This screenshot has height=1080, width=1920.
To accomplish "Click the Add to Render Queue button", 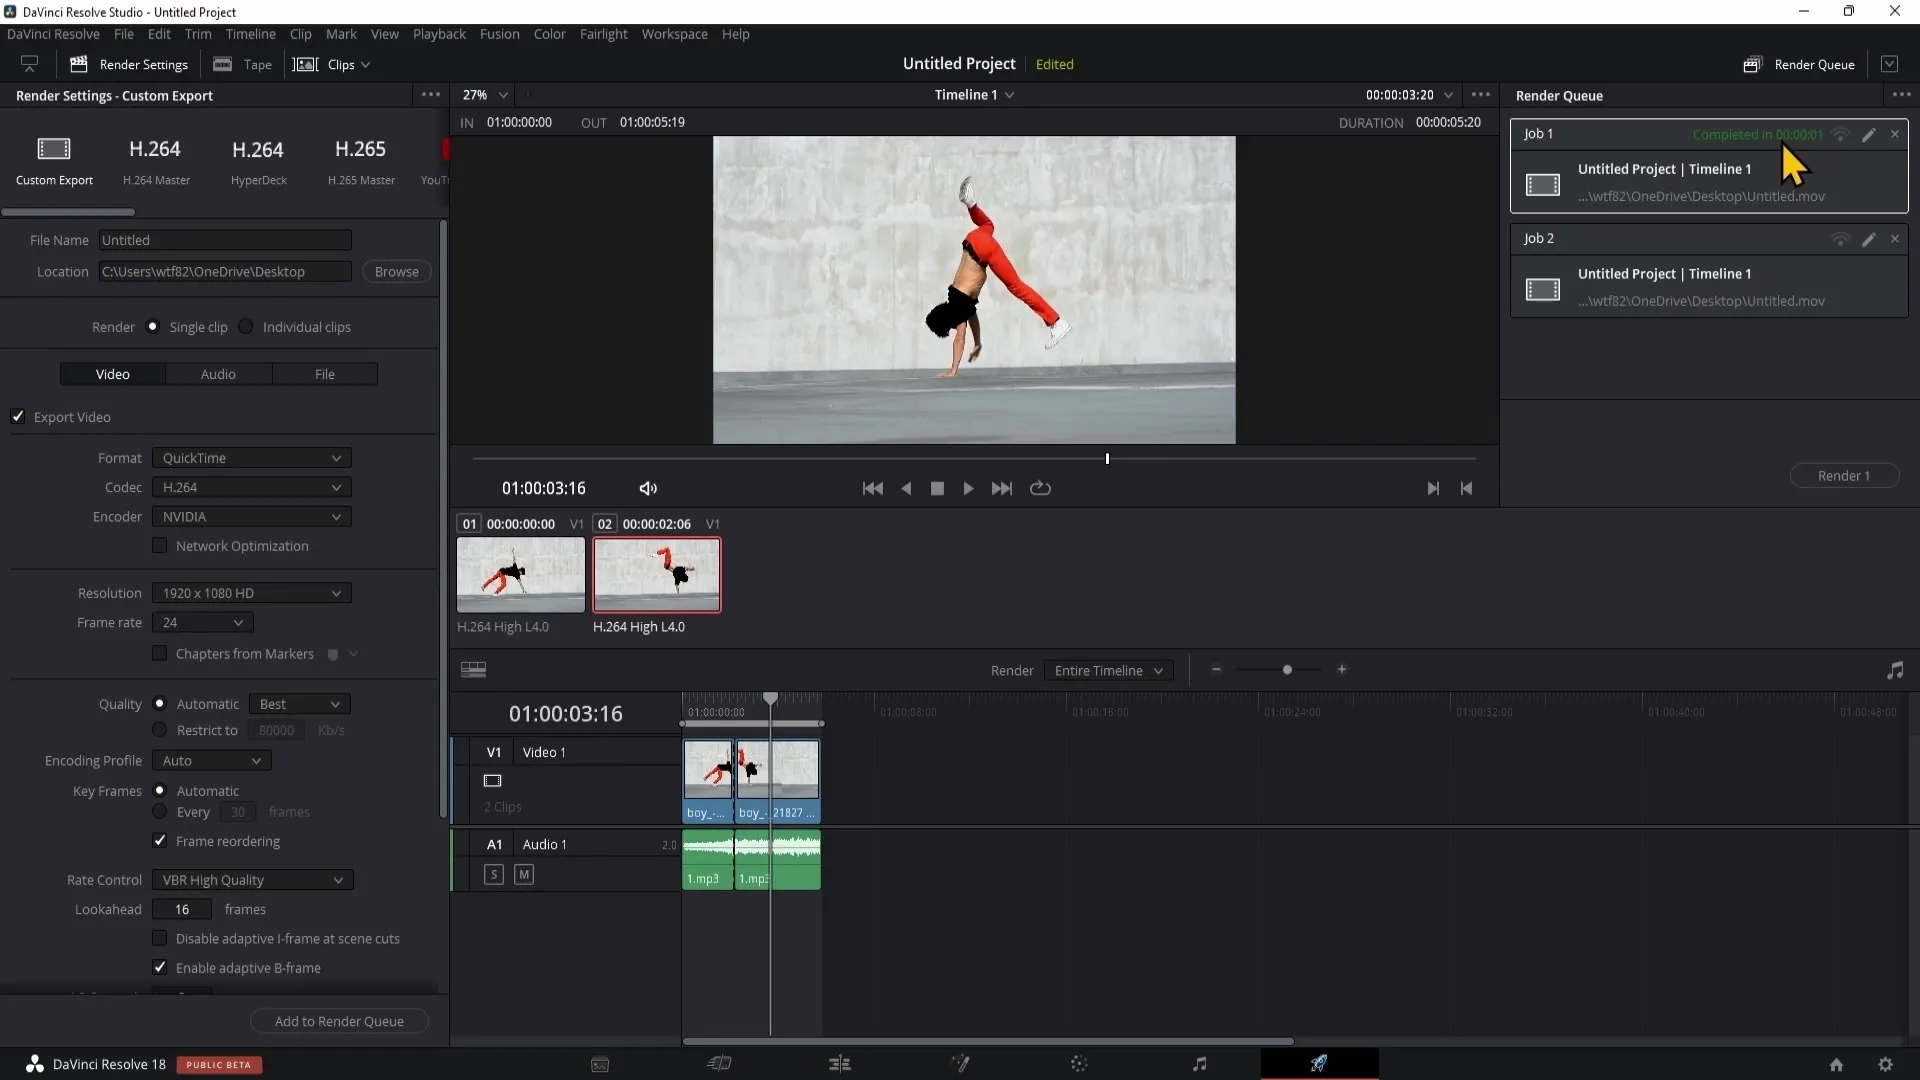I will point(340,1021).
